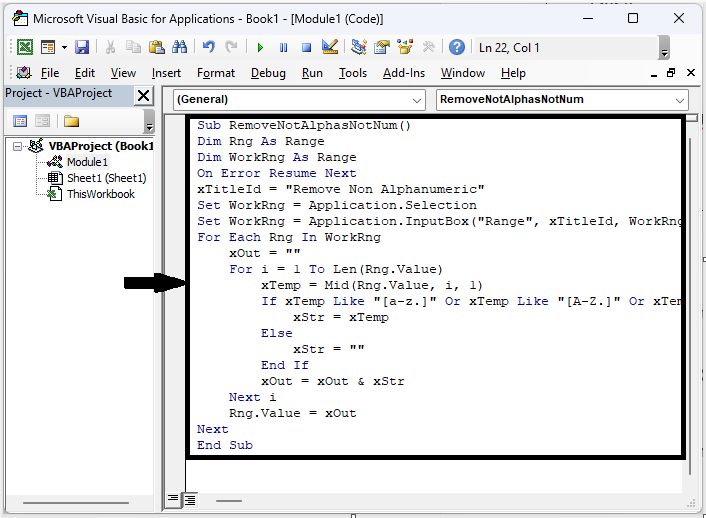Image resolution: width=706 pixels, height=518 pixels.
Task: Click the "Rng.Value = xOut" line
Action: click(x=293, y=413)
